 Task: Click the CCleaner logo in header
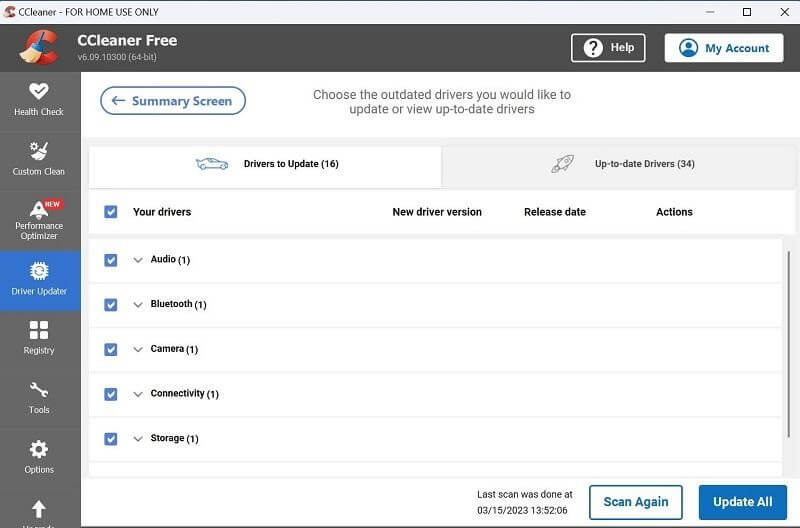pos(39,47)
